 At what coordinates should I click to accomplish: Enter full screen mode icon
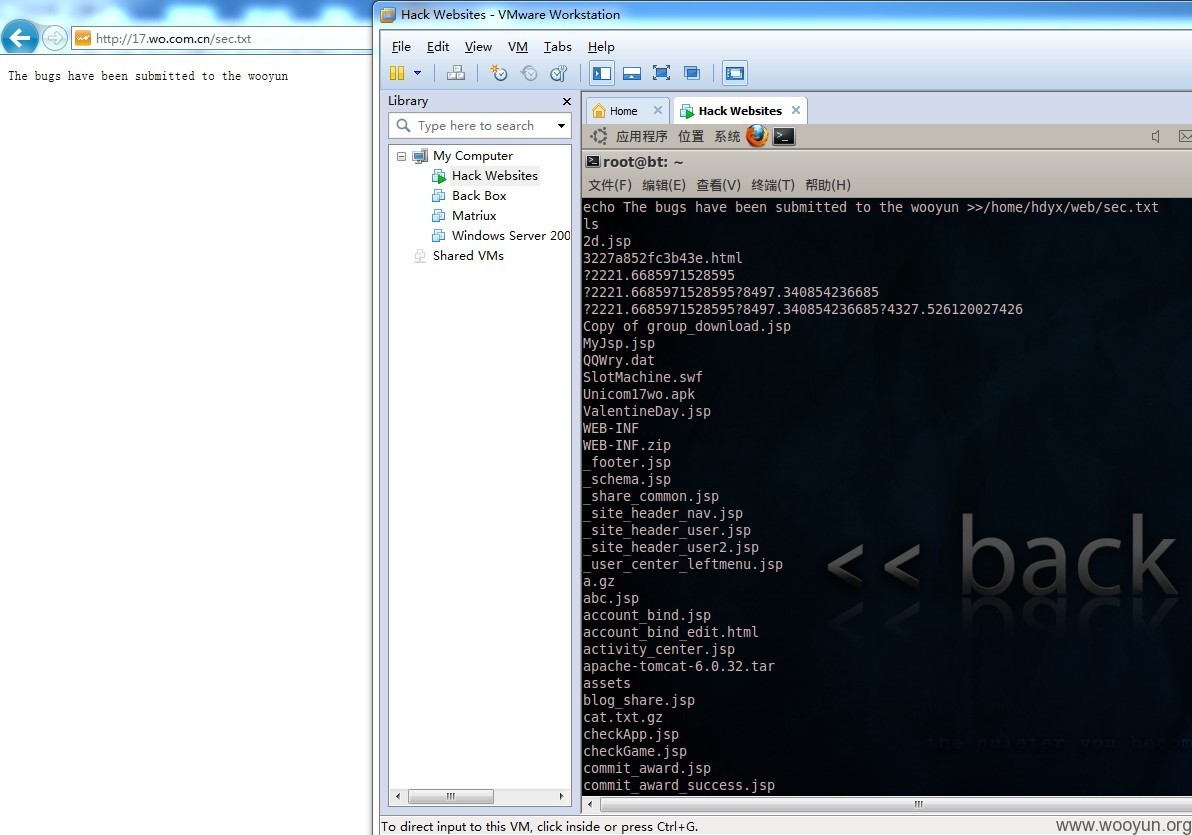click(x=661, y=73)
